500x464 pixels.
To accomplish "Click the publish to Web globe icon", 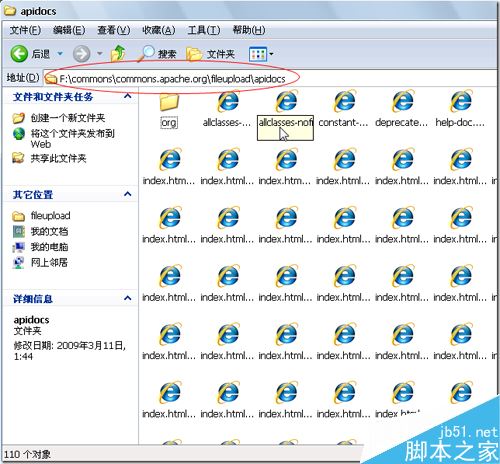I will click(x=19, y=134).
